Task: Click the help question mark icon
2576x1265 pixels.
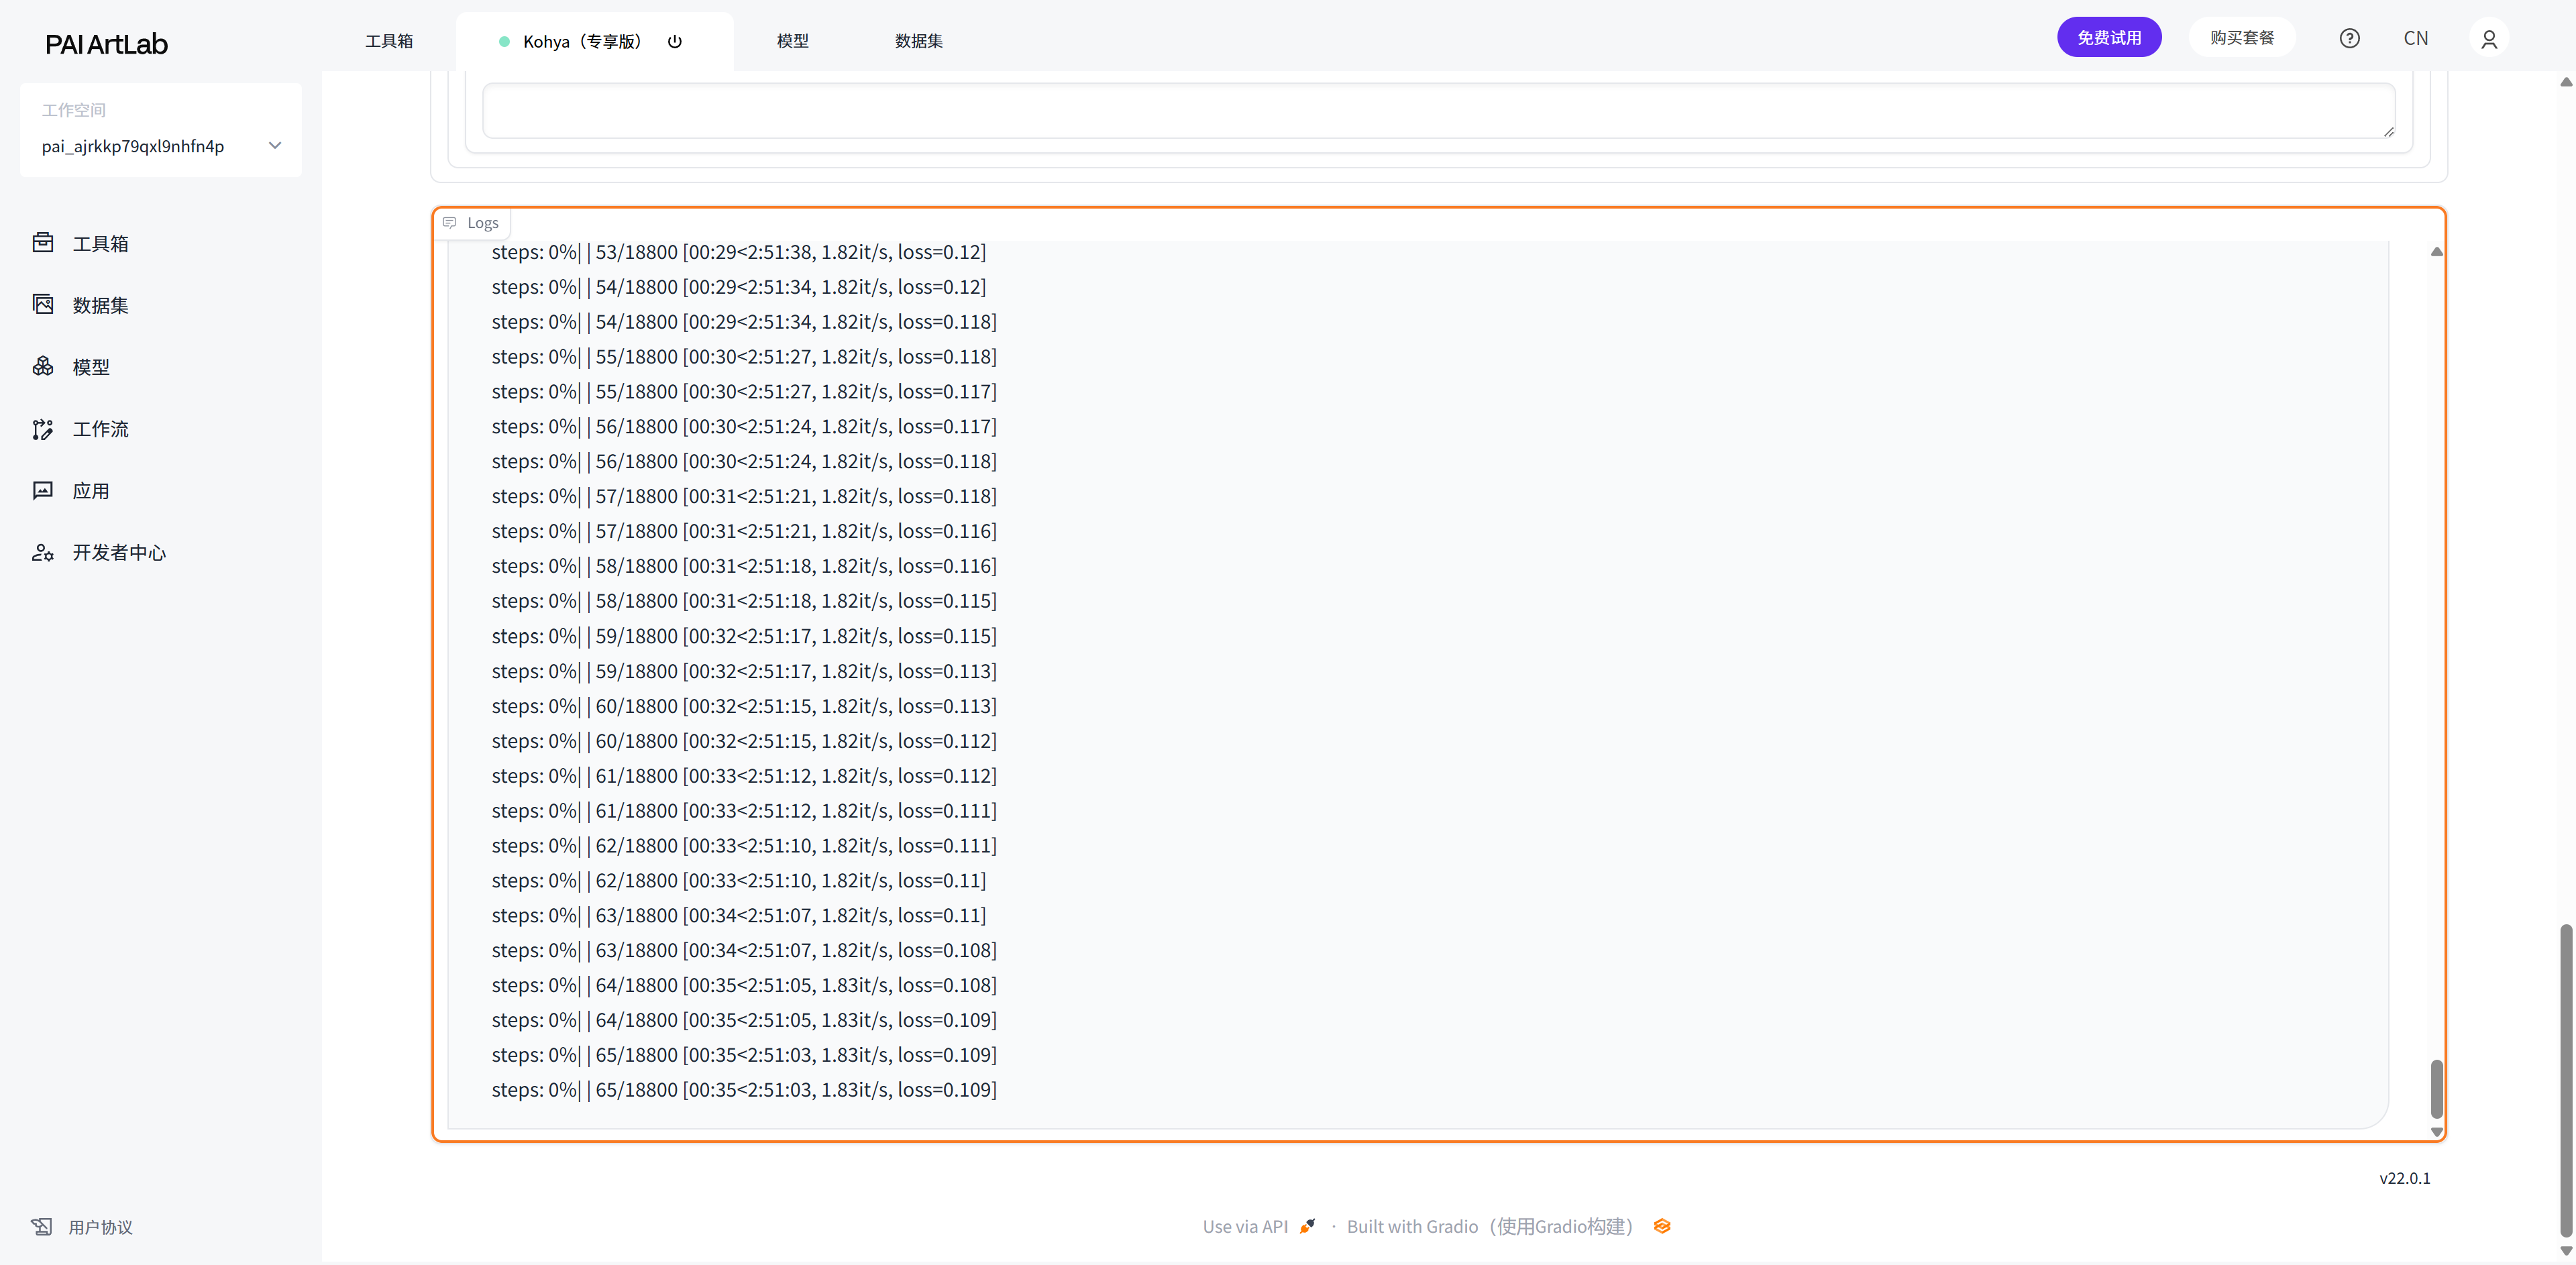Action: click(2349, 39)
